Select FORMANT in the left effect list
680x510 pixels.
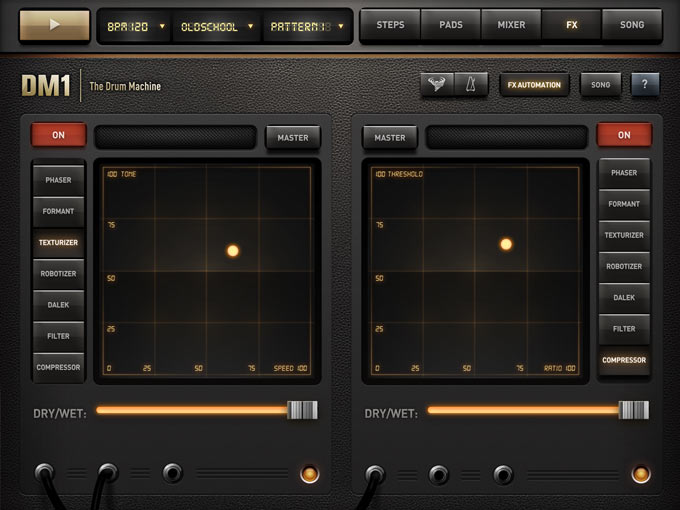pos(59,211)
